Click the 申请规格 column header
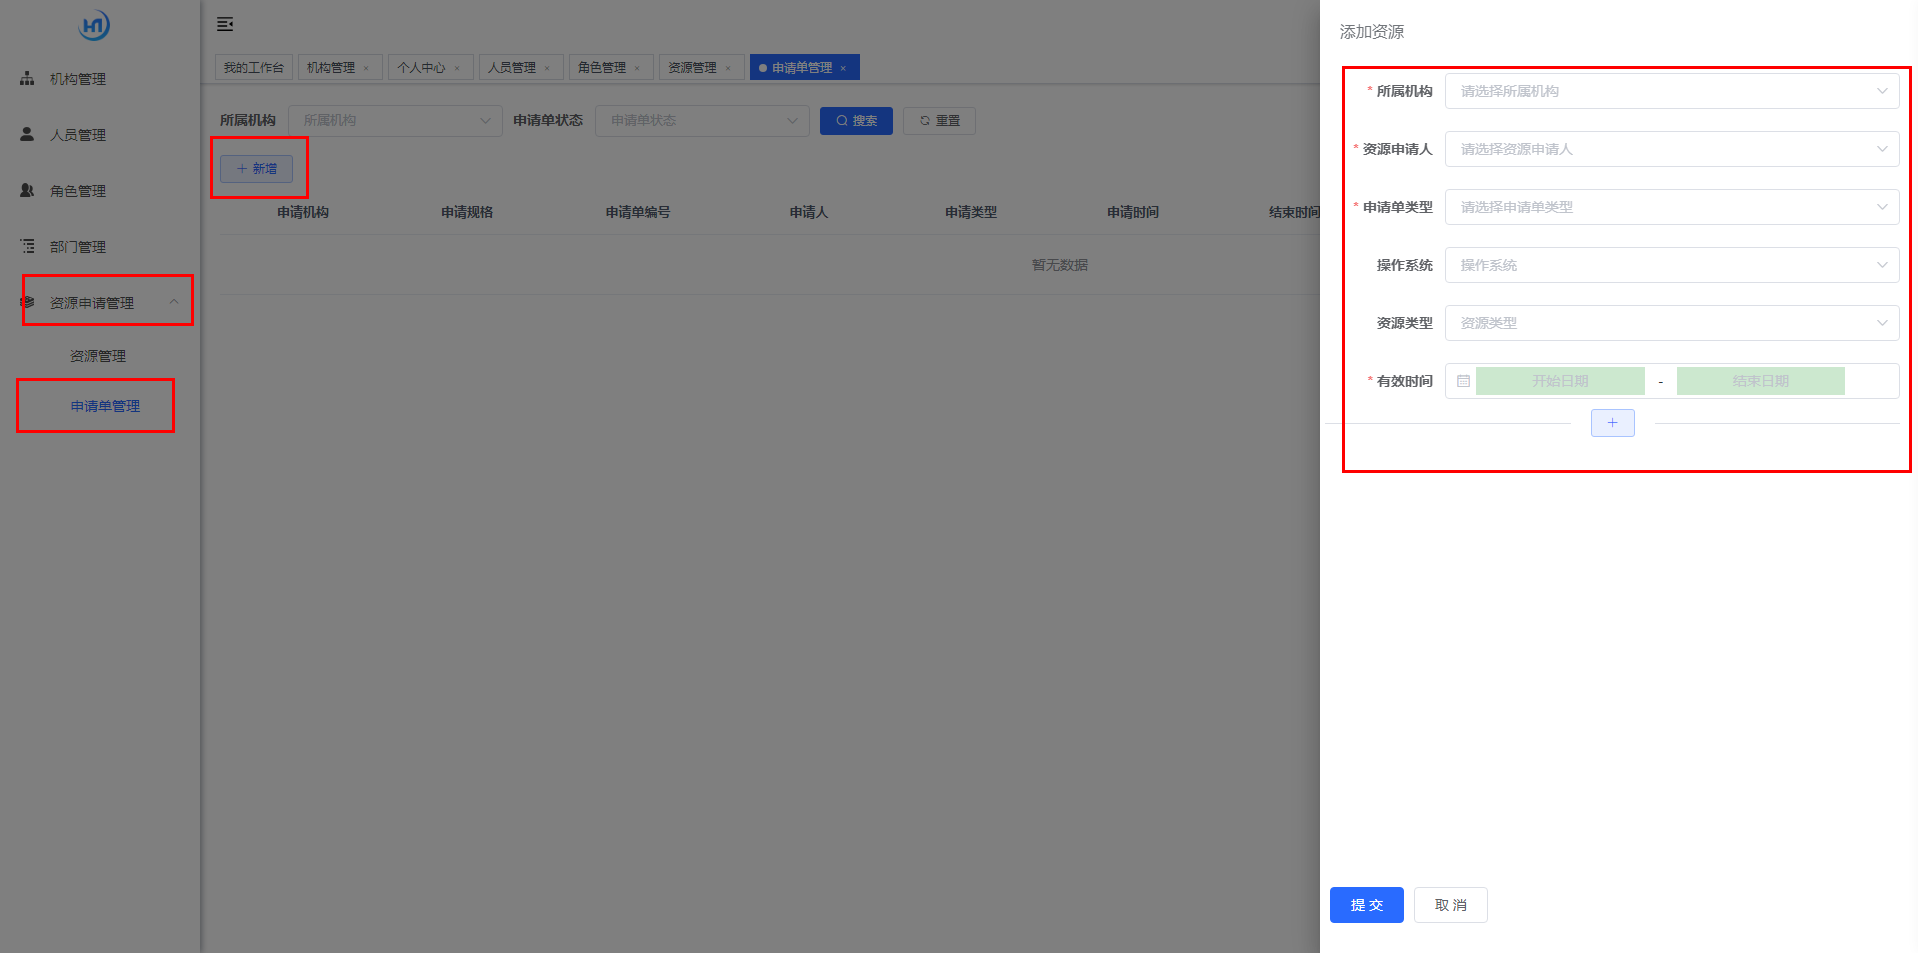The image size is (1918, 953). 467,212
